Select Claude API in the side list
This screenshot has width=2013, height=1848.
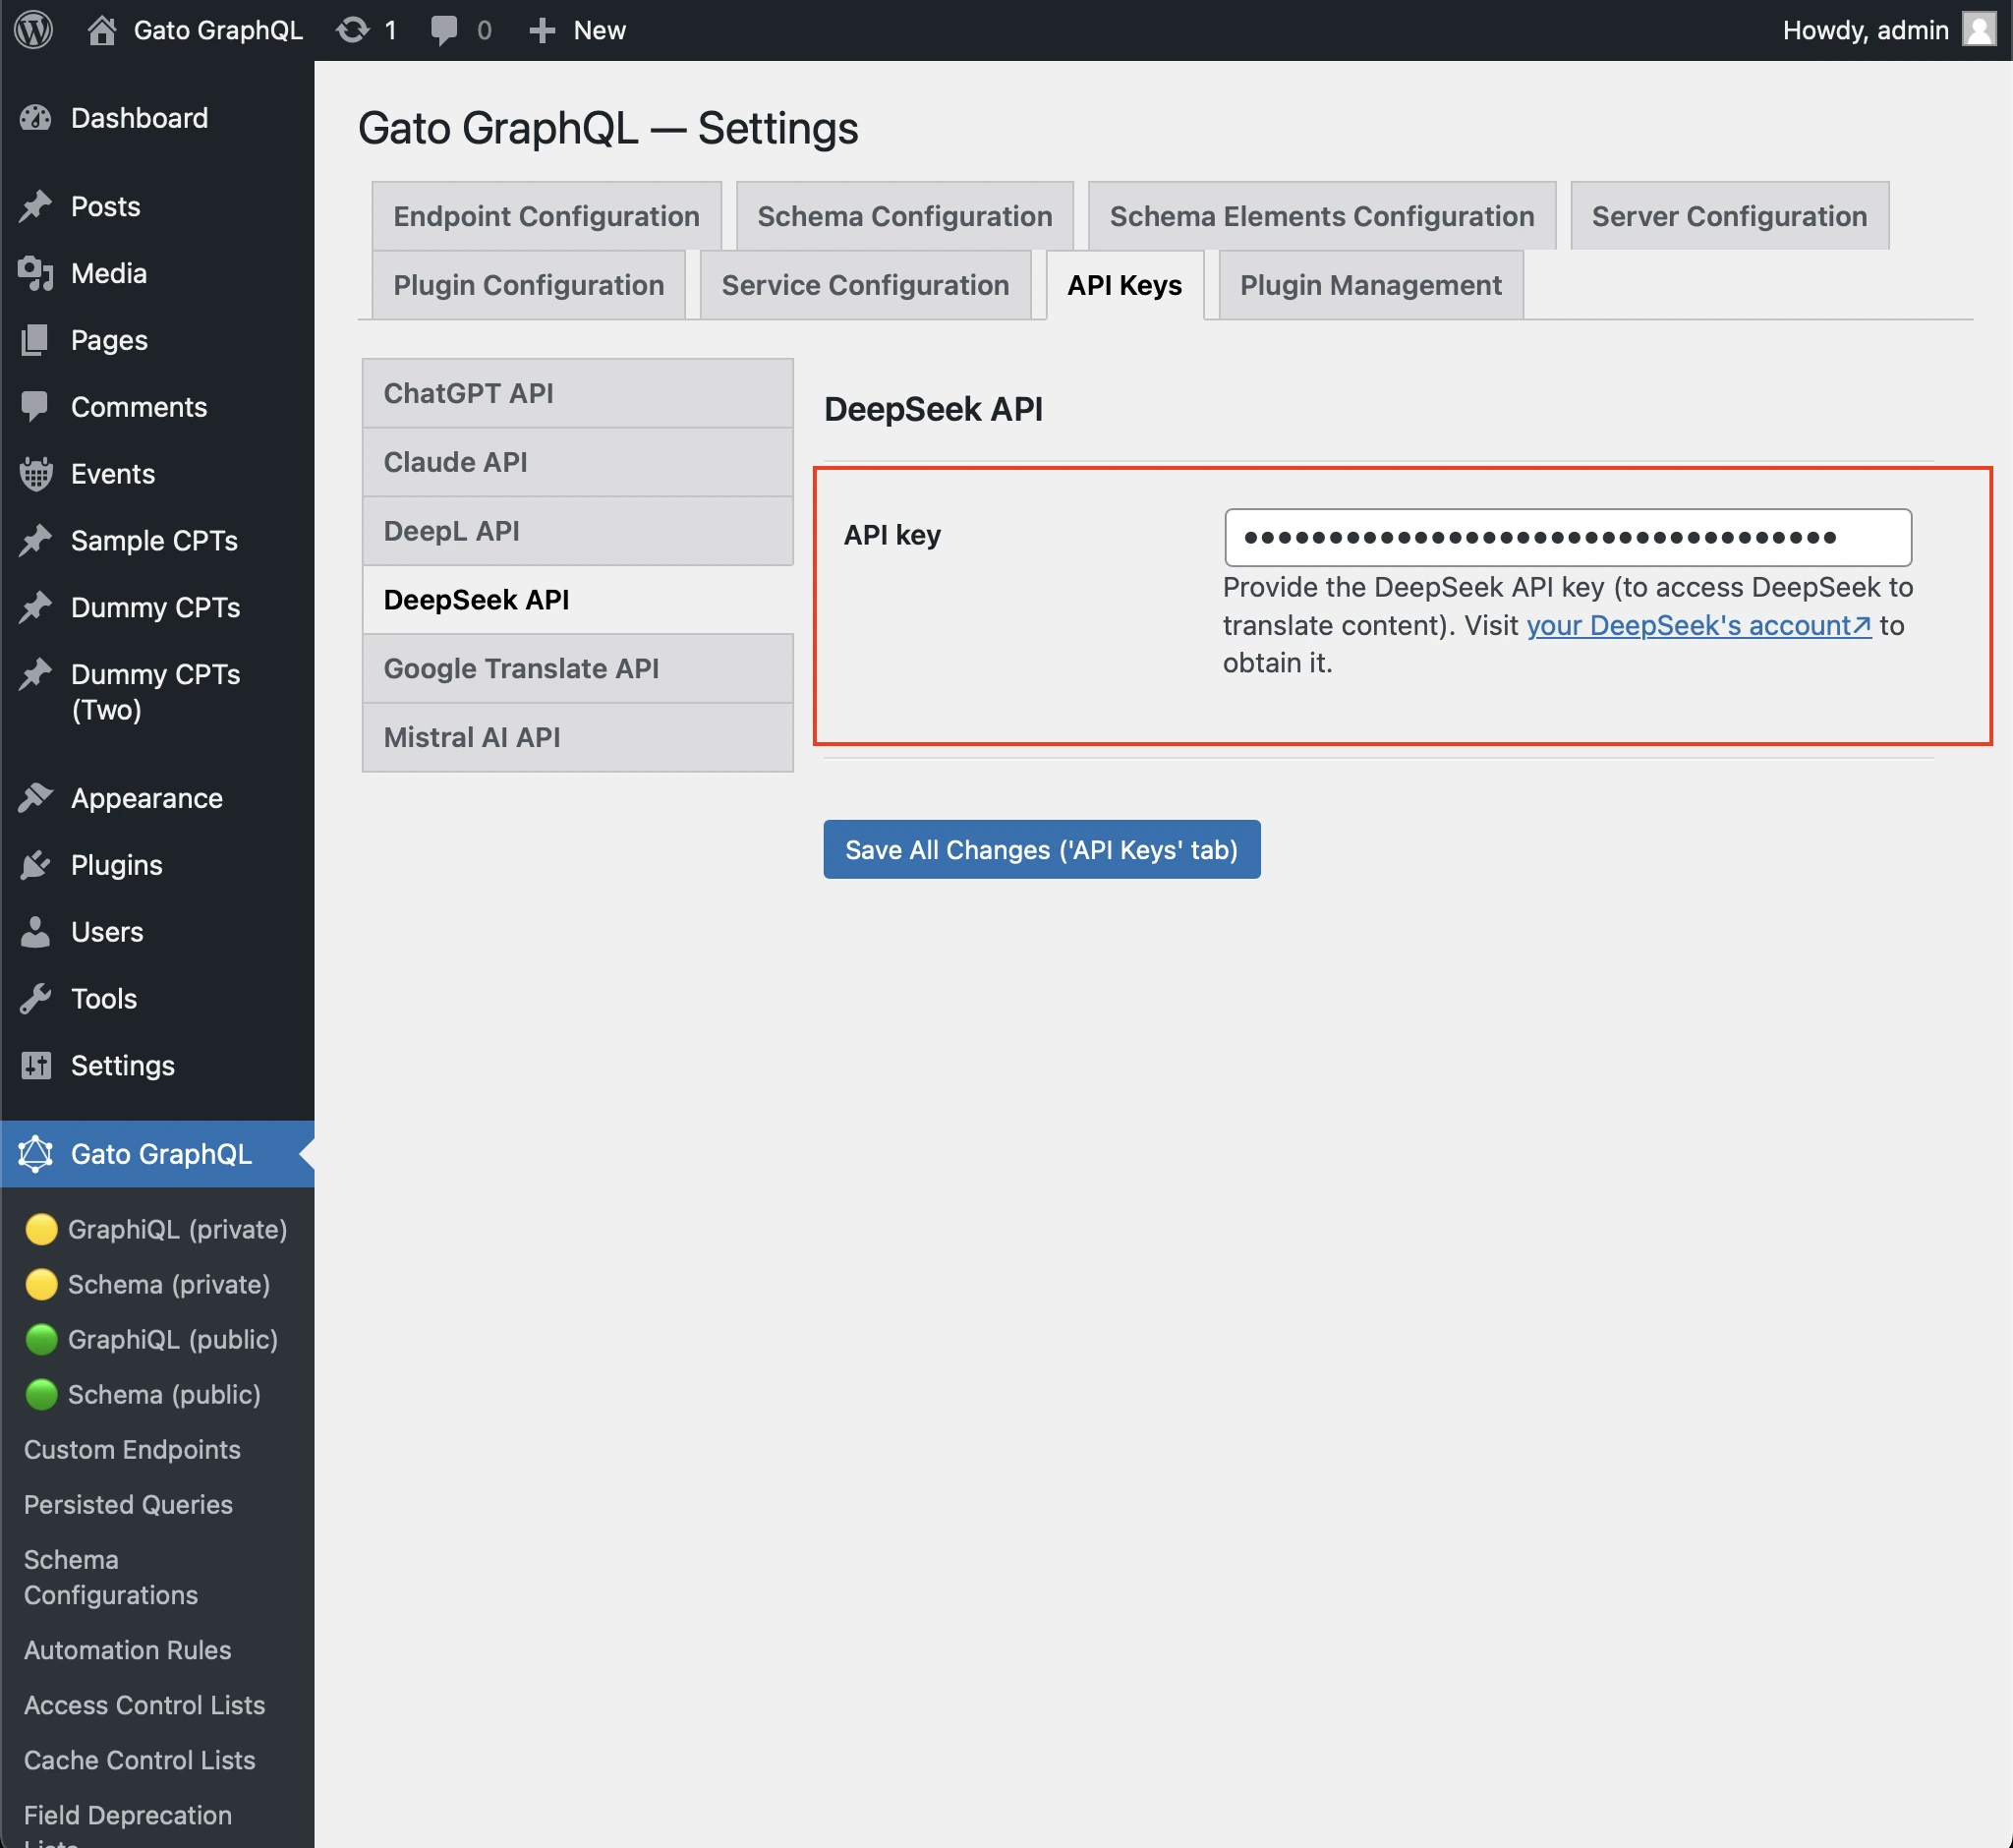[x=577, y=462]
